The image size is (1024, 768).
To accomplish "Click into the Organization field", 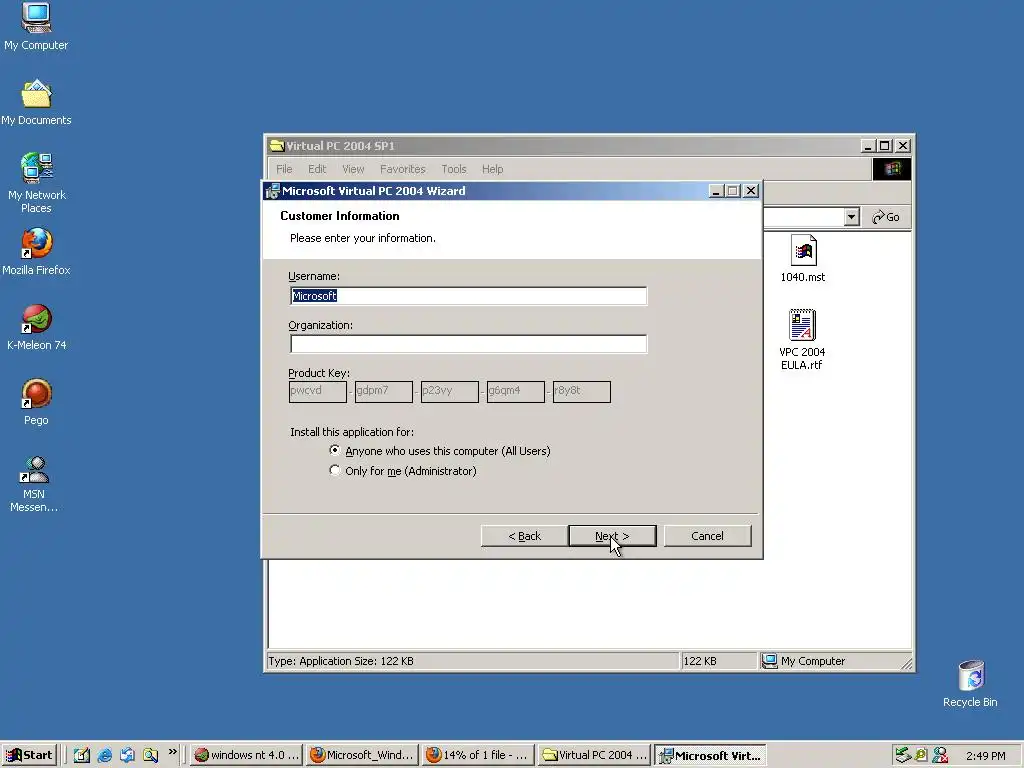I will pyautogui.click(x=468, y=344).
